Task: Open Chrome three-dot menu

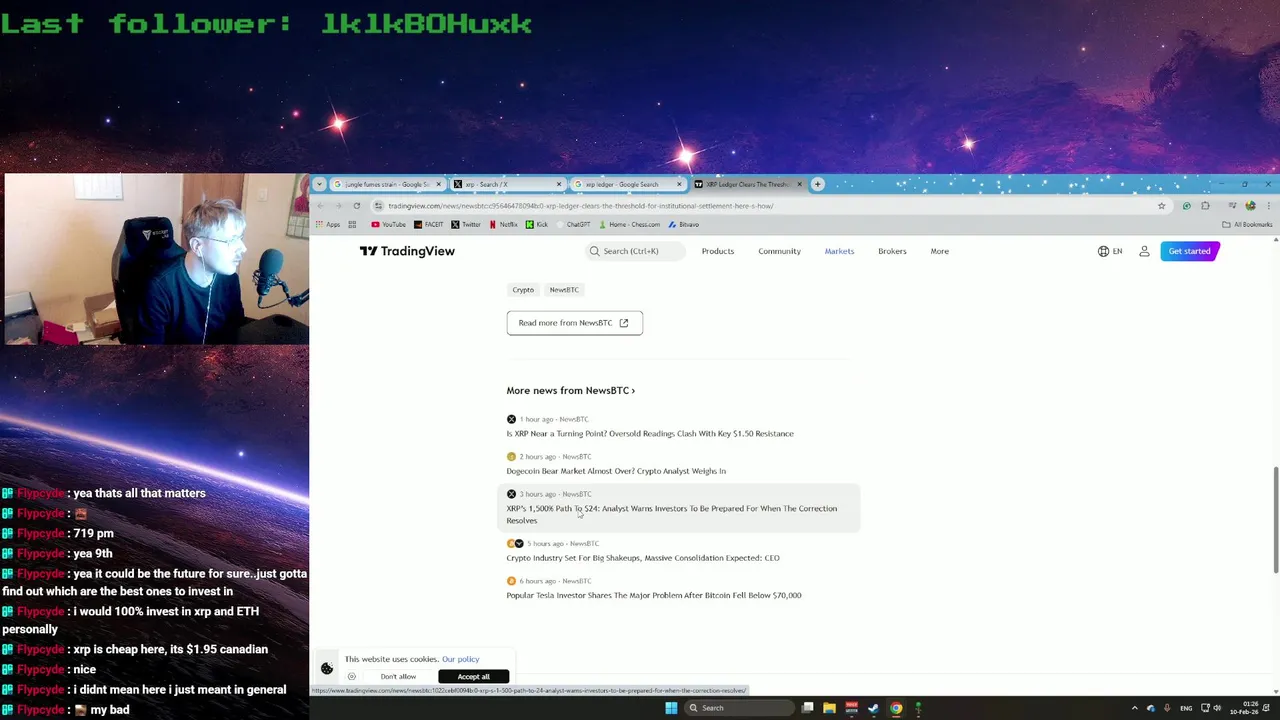Action: tap(1268, 206)
